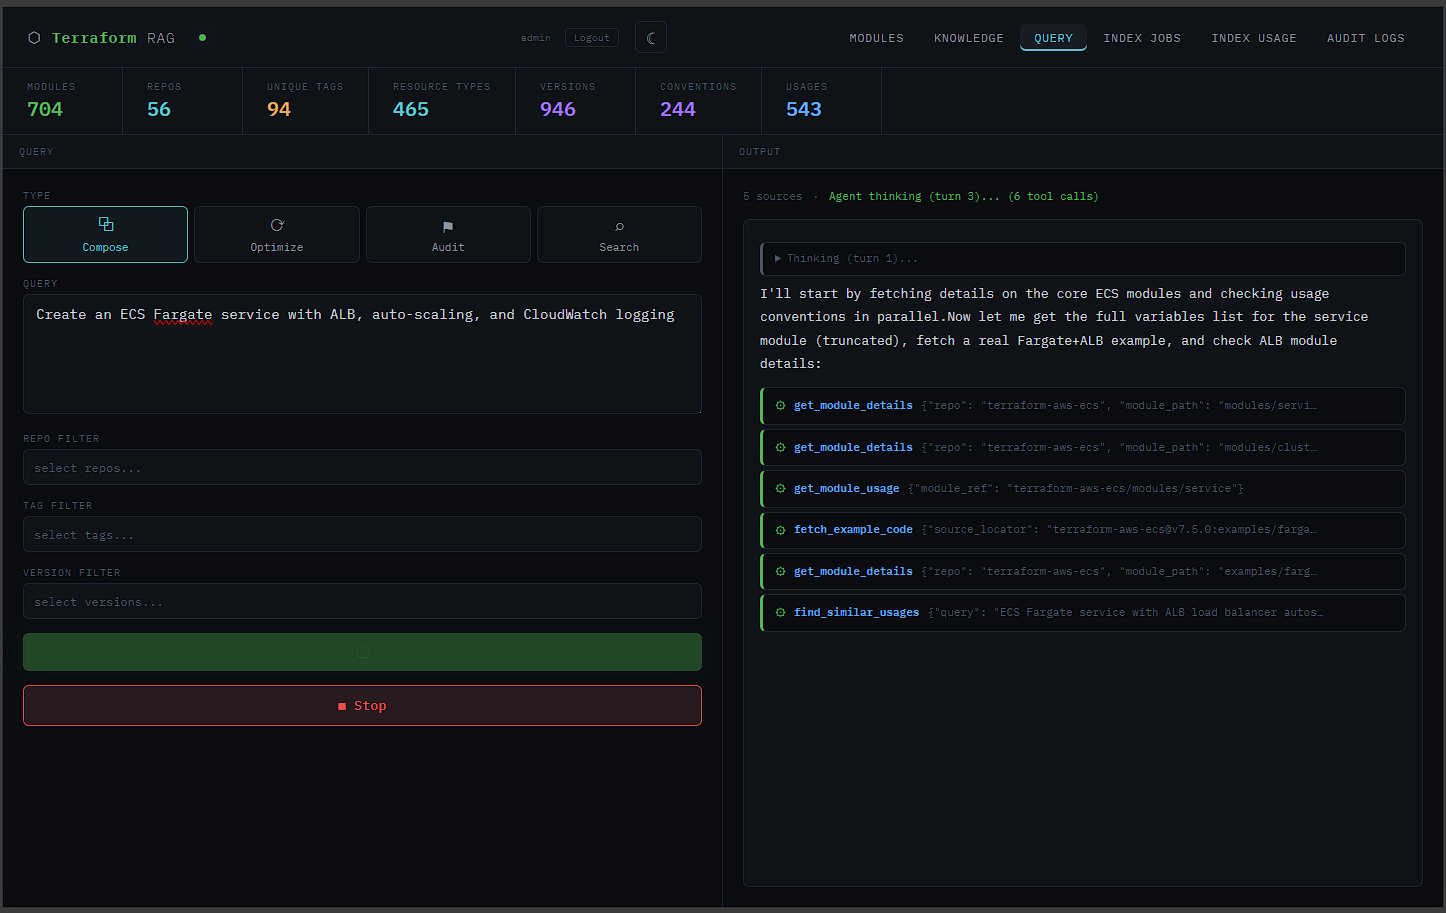The image size is (1446, 913).
Task: Open the Index Usage tab
Action: pos(1254,38)
